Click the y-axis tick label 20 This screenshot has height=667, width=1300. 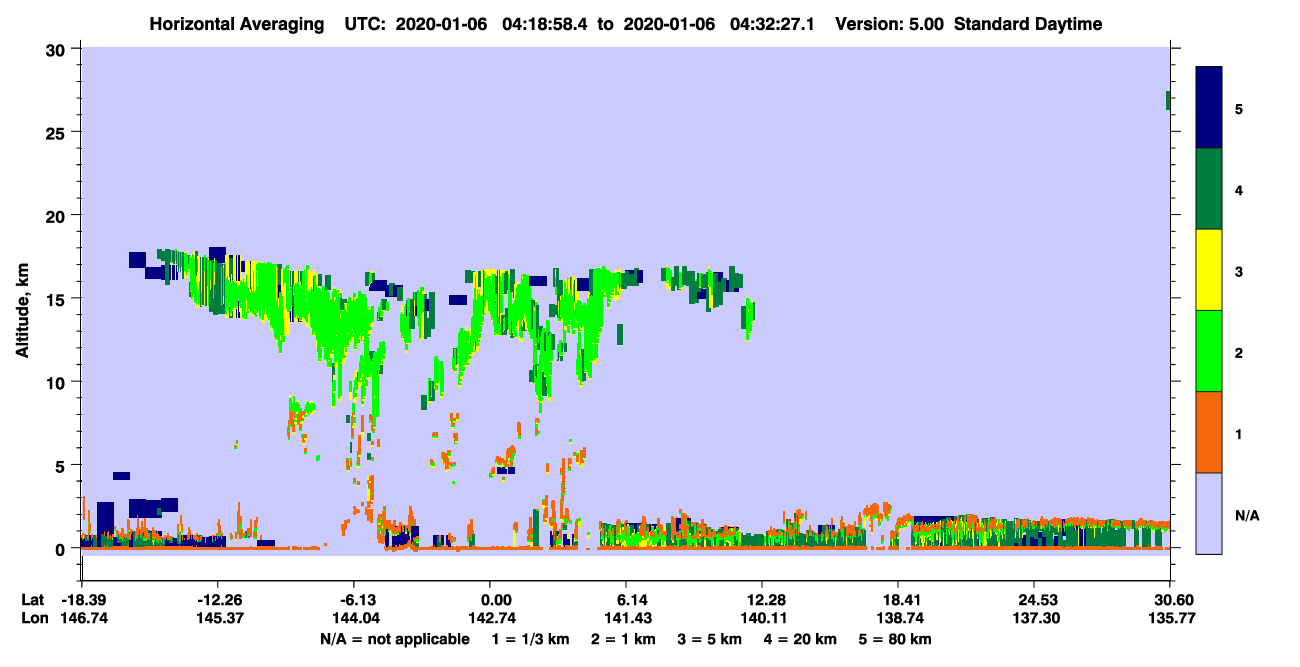pyautogui.click(x=58, y=215)
